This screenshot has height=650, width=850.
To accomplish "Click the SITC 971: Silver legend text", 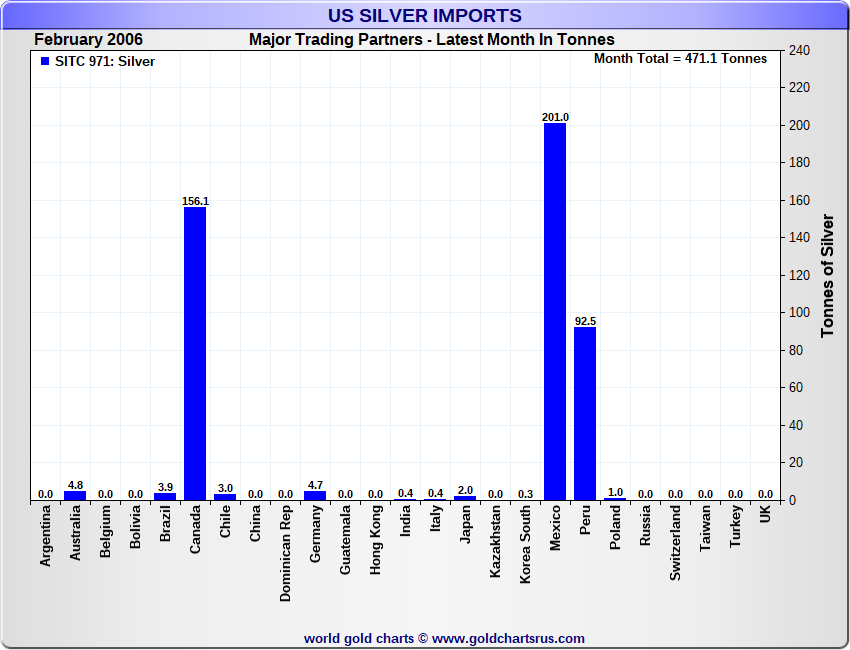I will coord(105,62).
